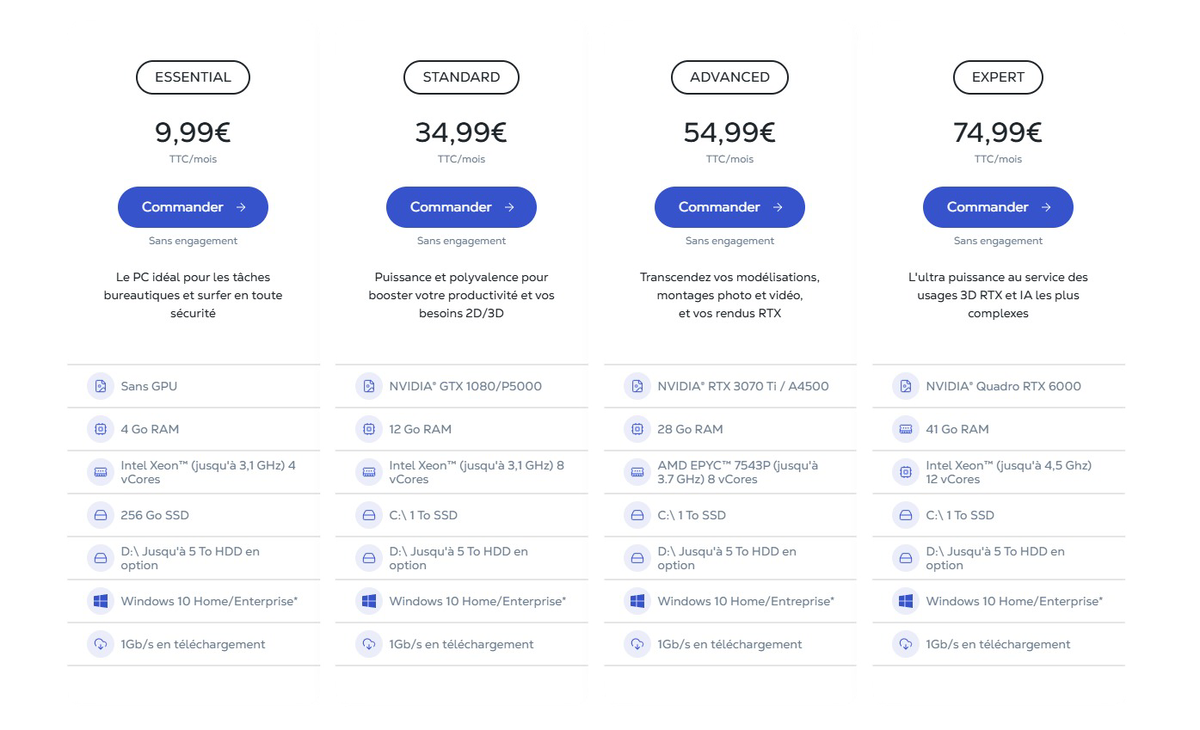Click the GPU icon beside NVIDIA Quadro RTX 6000
The image size is (1200, 730).
pos(905,386)
